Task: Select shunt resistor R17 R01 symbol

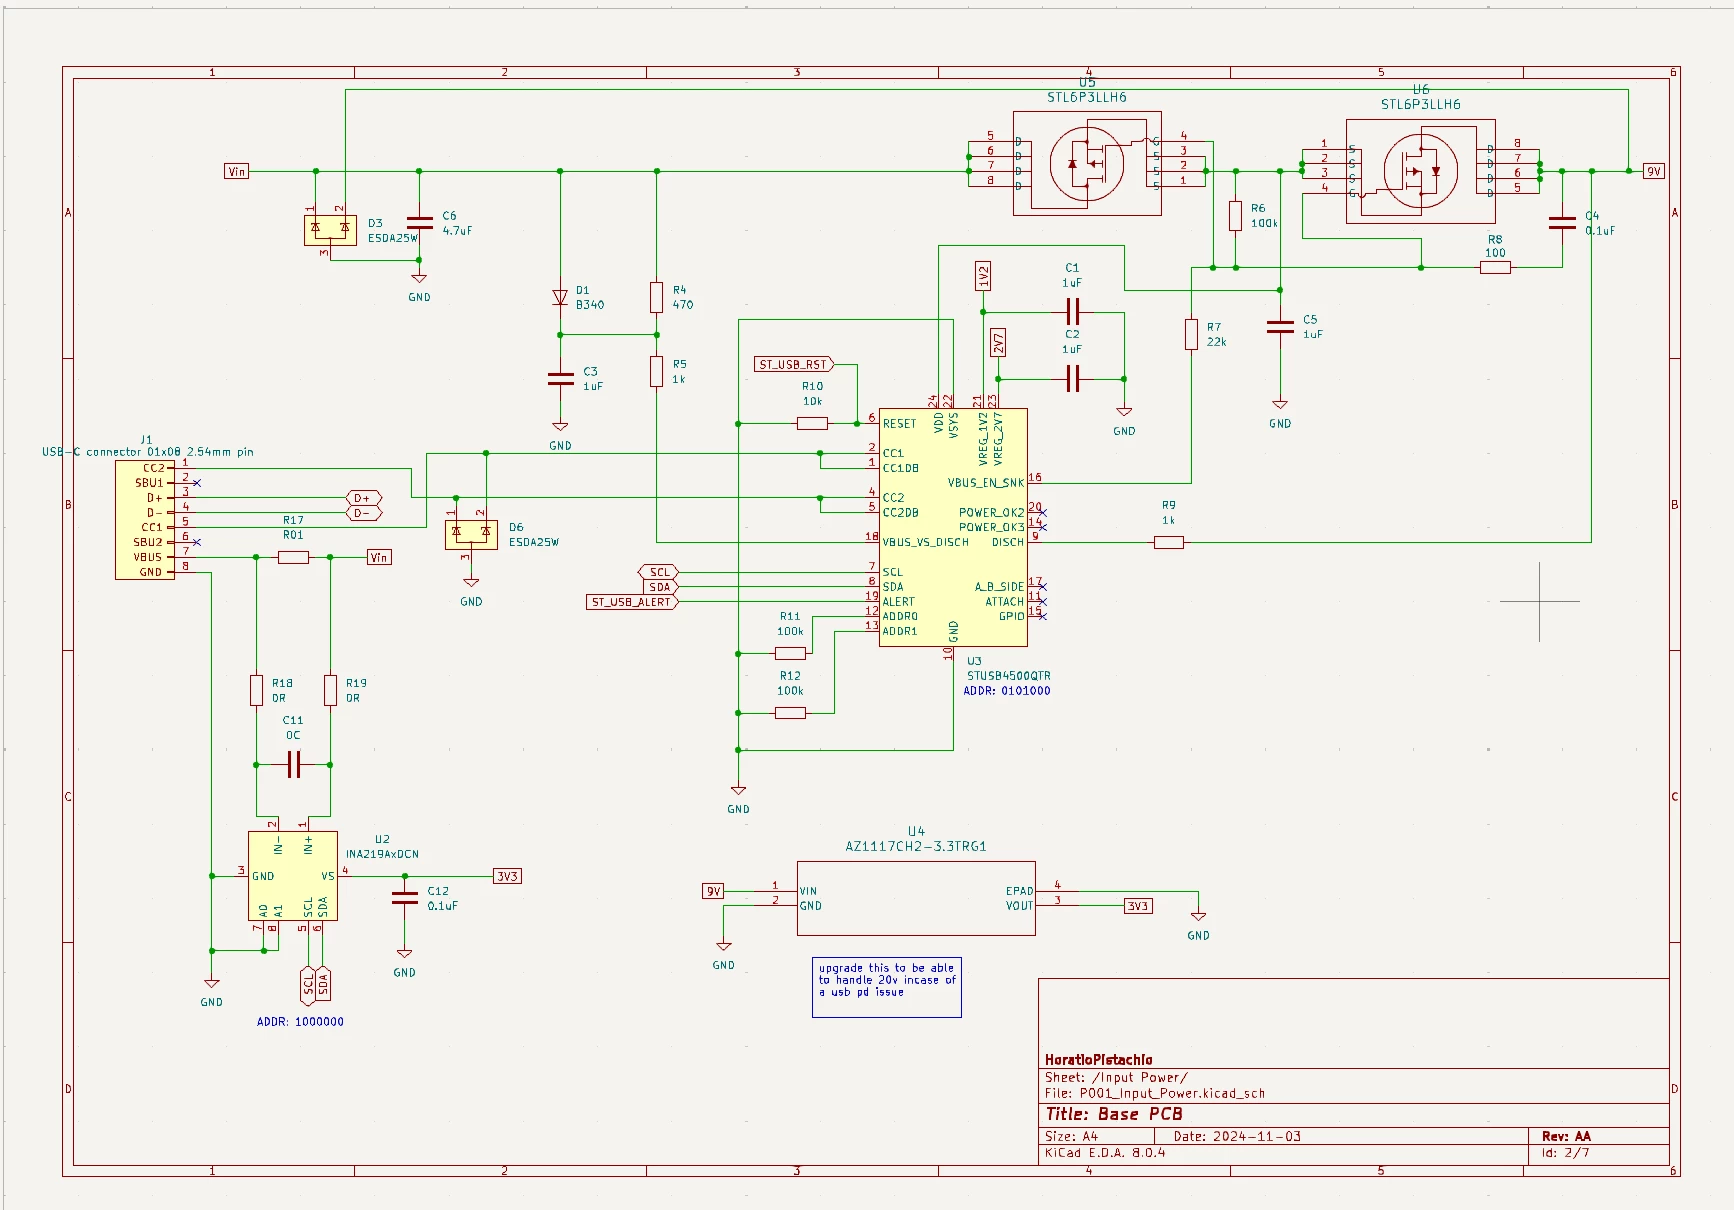Action: (x=293, y=557)
